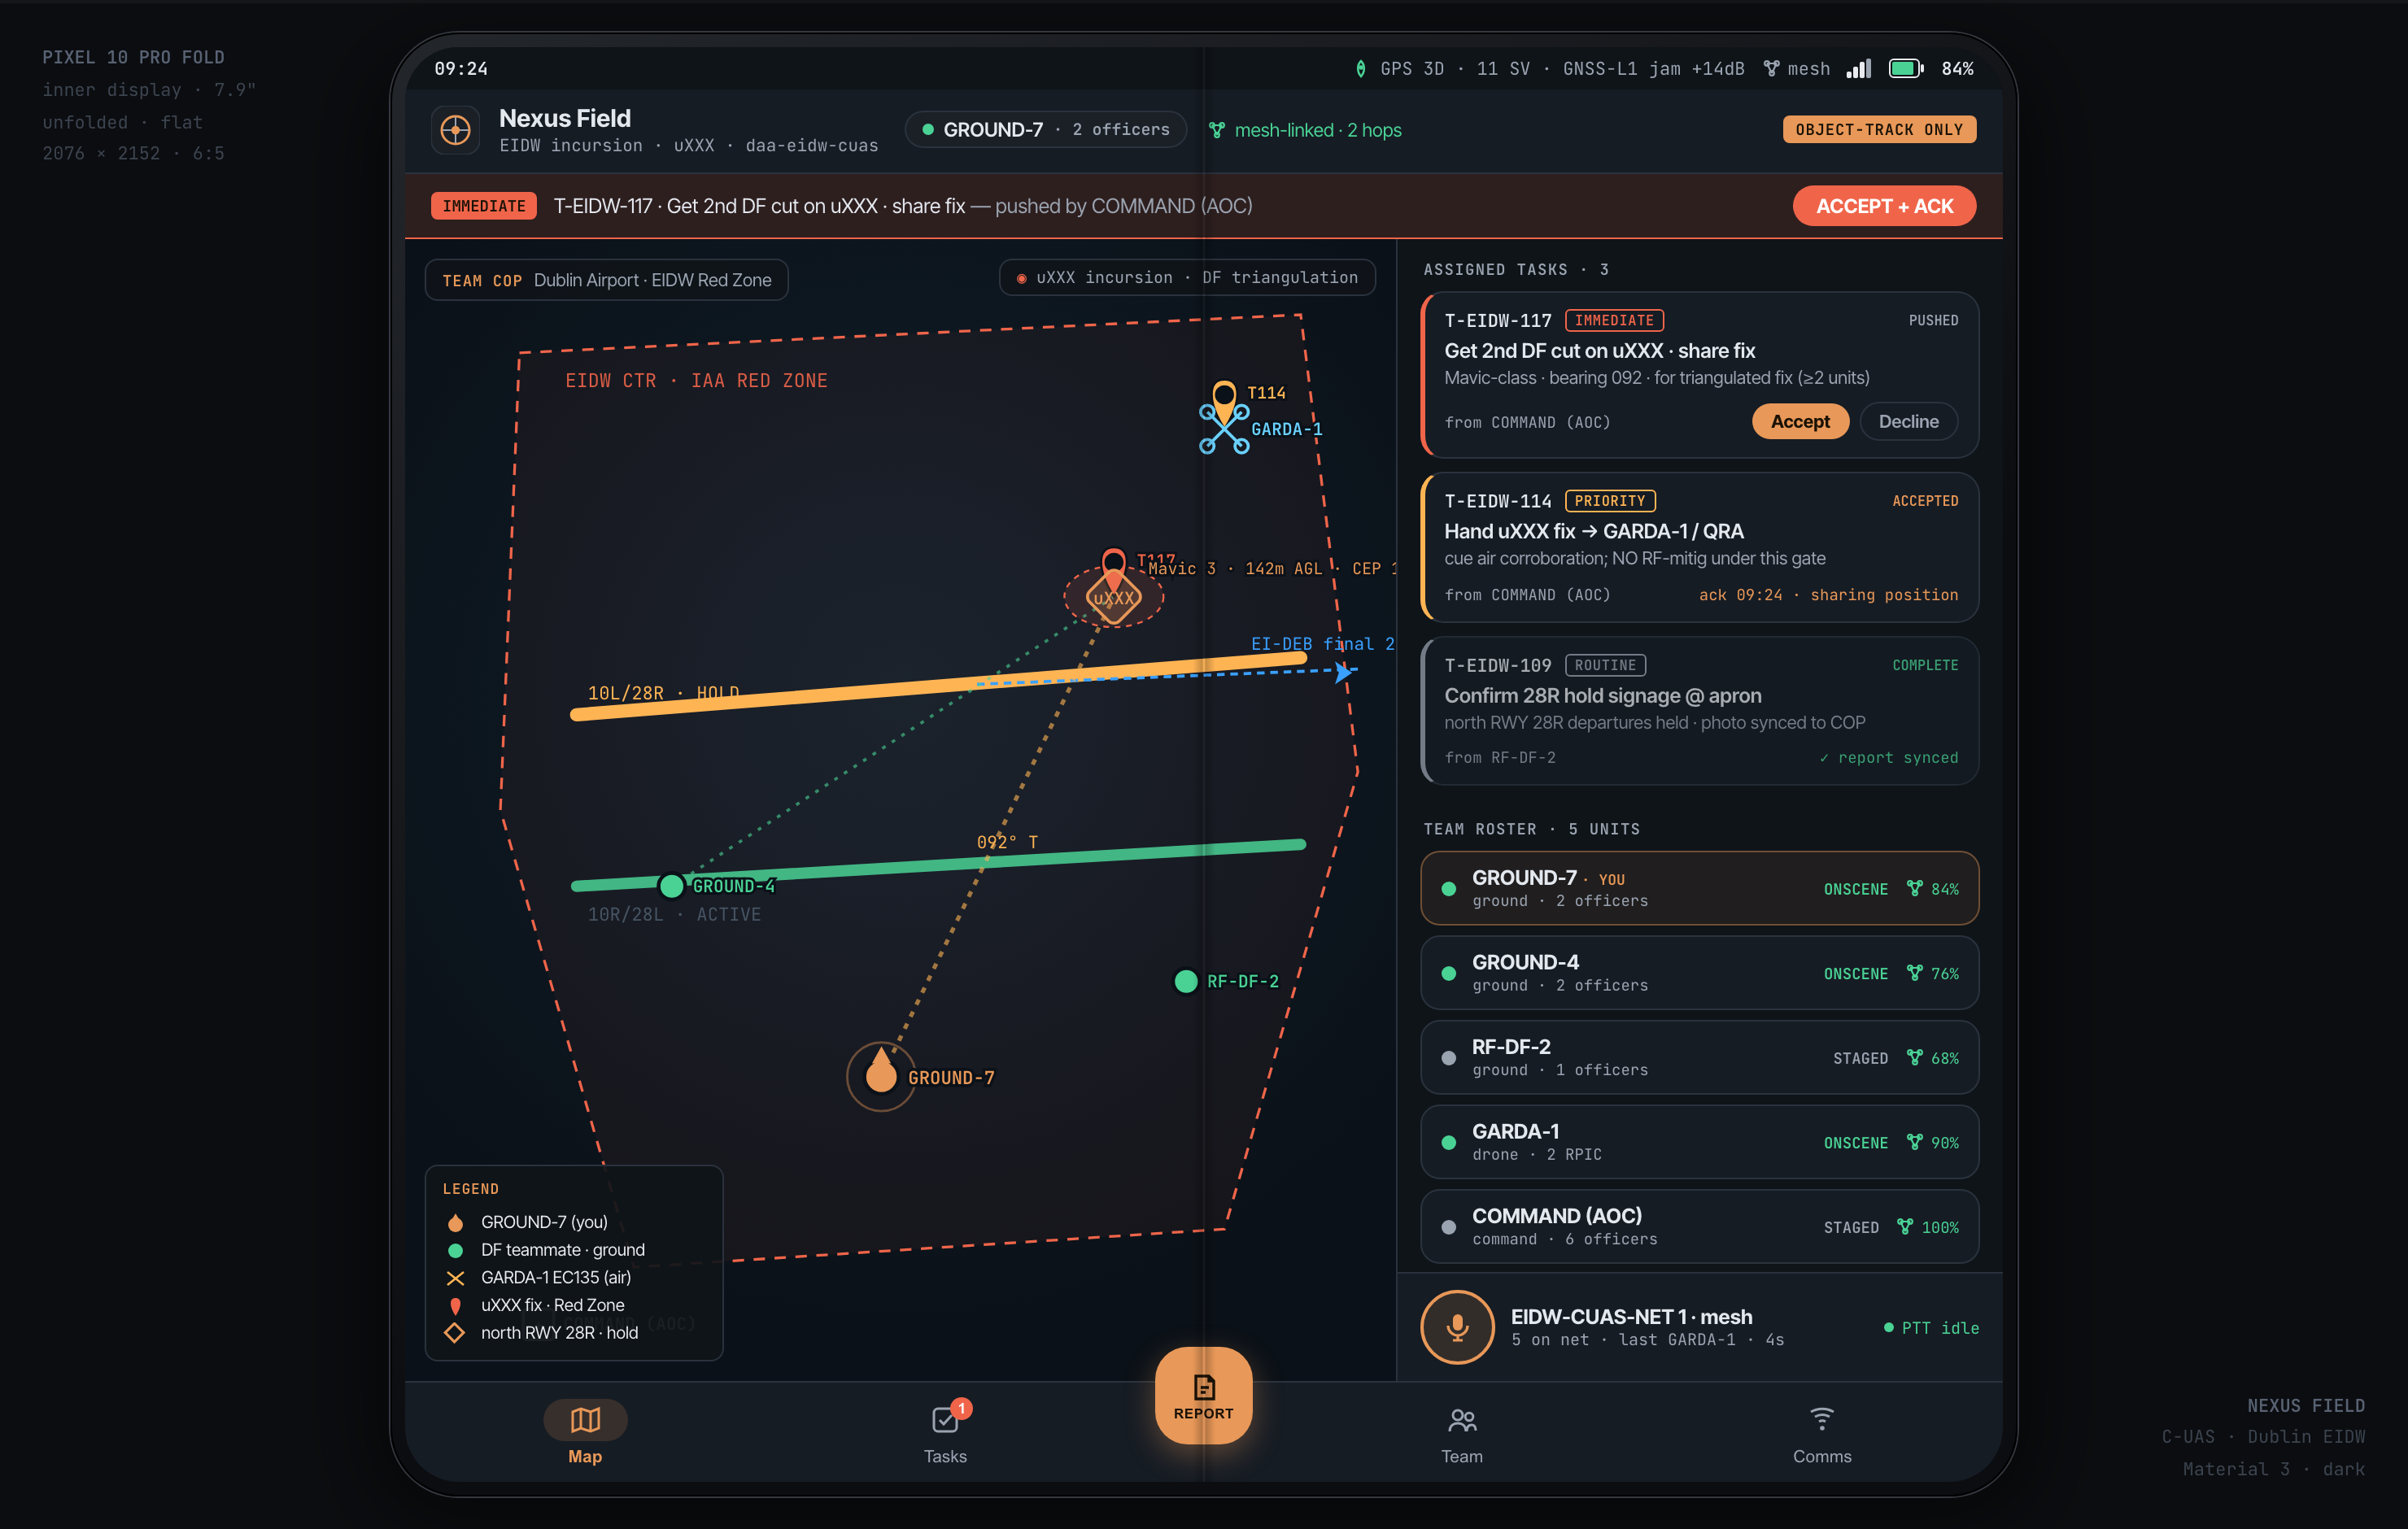Select the uXXX intruder diamond on map

[x=1113, y=598]
